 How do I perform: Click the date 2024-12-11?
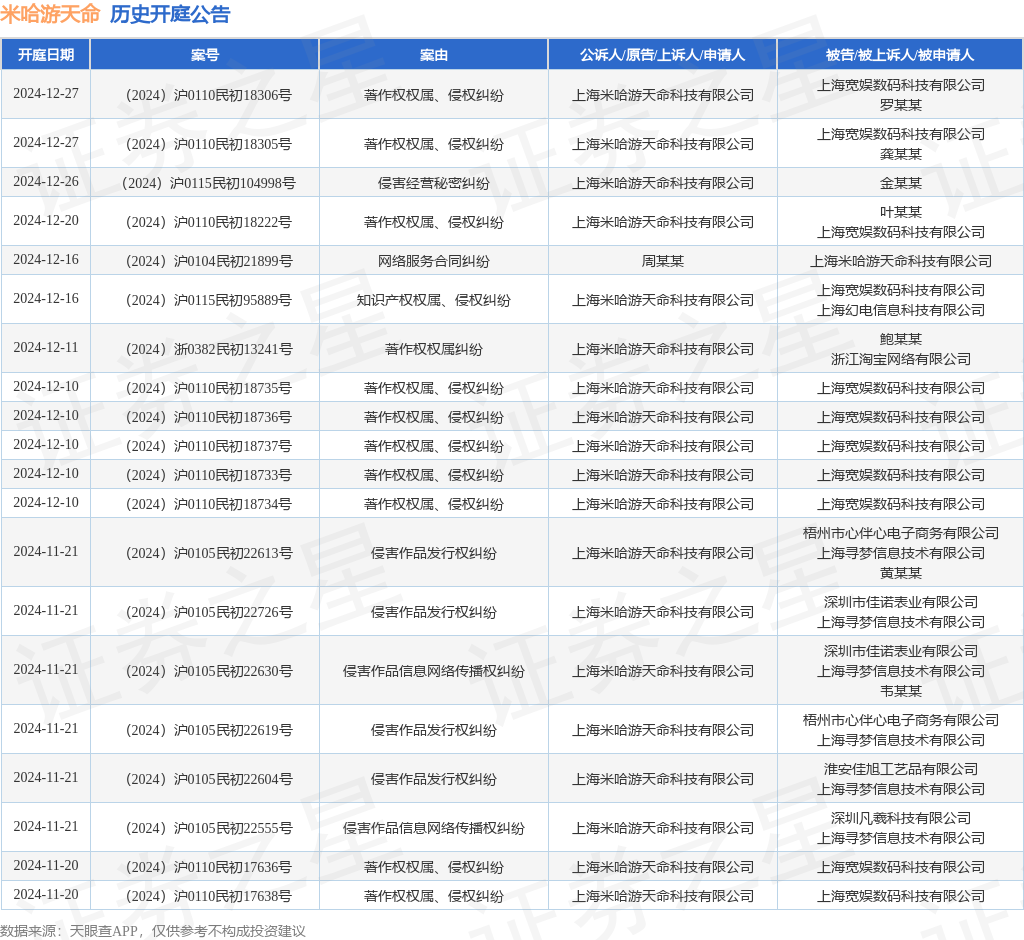click(x=46, y=348)
